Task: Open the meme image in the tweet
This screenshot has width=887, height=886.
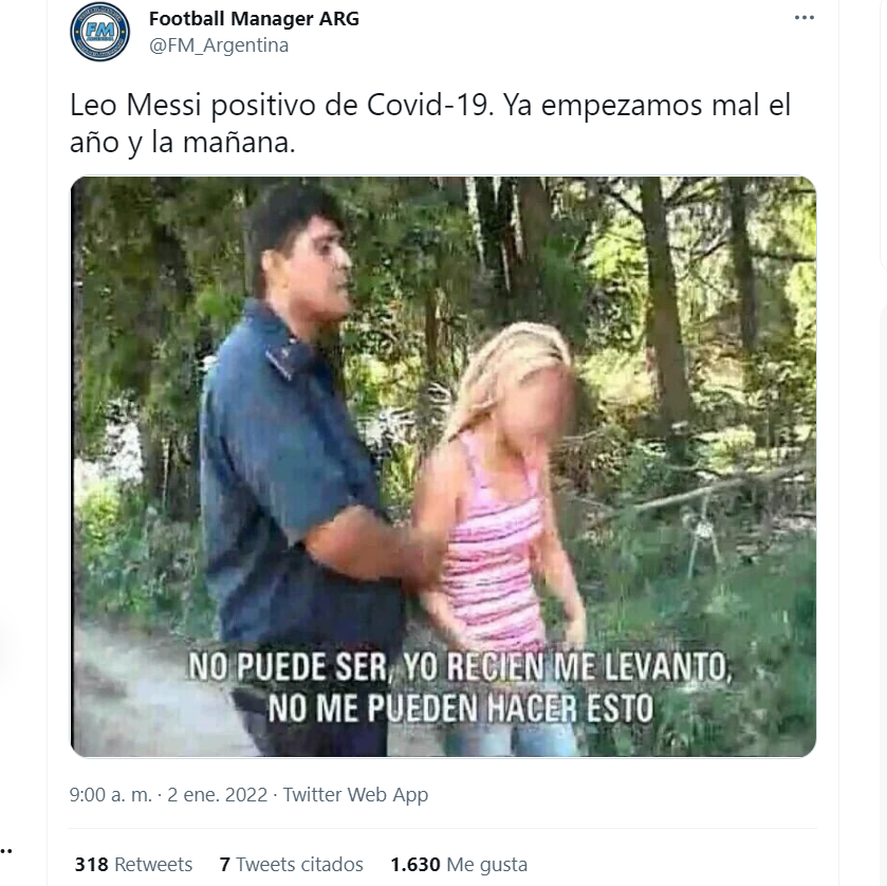Action: (x=443, y=466)
